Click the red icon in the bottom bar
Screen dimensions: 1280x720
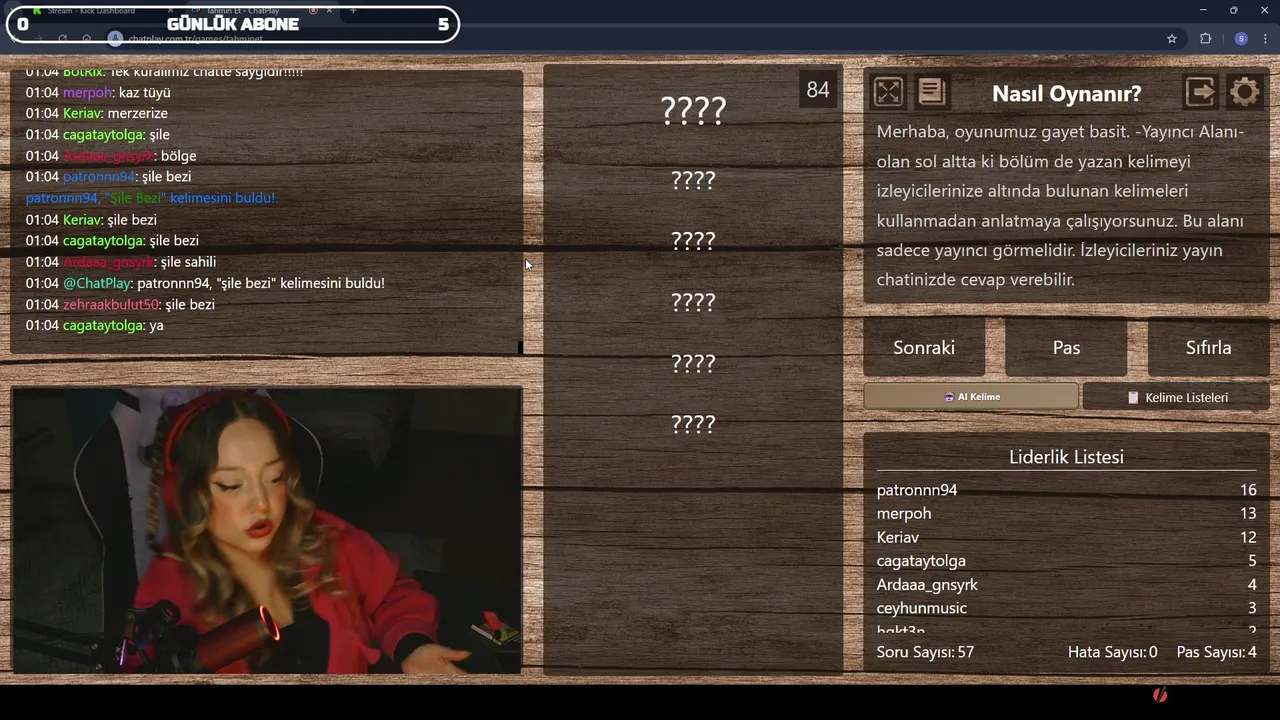pyautogui.click(x=1160, y=695)
